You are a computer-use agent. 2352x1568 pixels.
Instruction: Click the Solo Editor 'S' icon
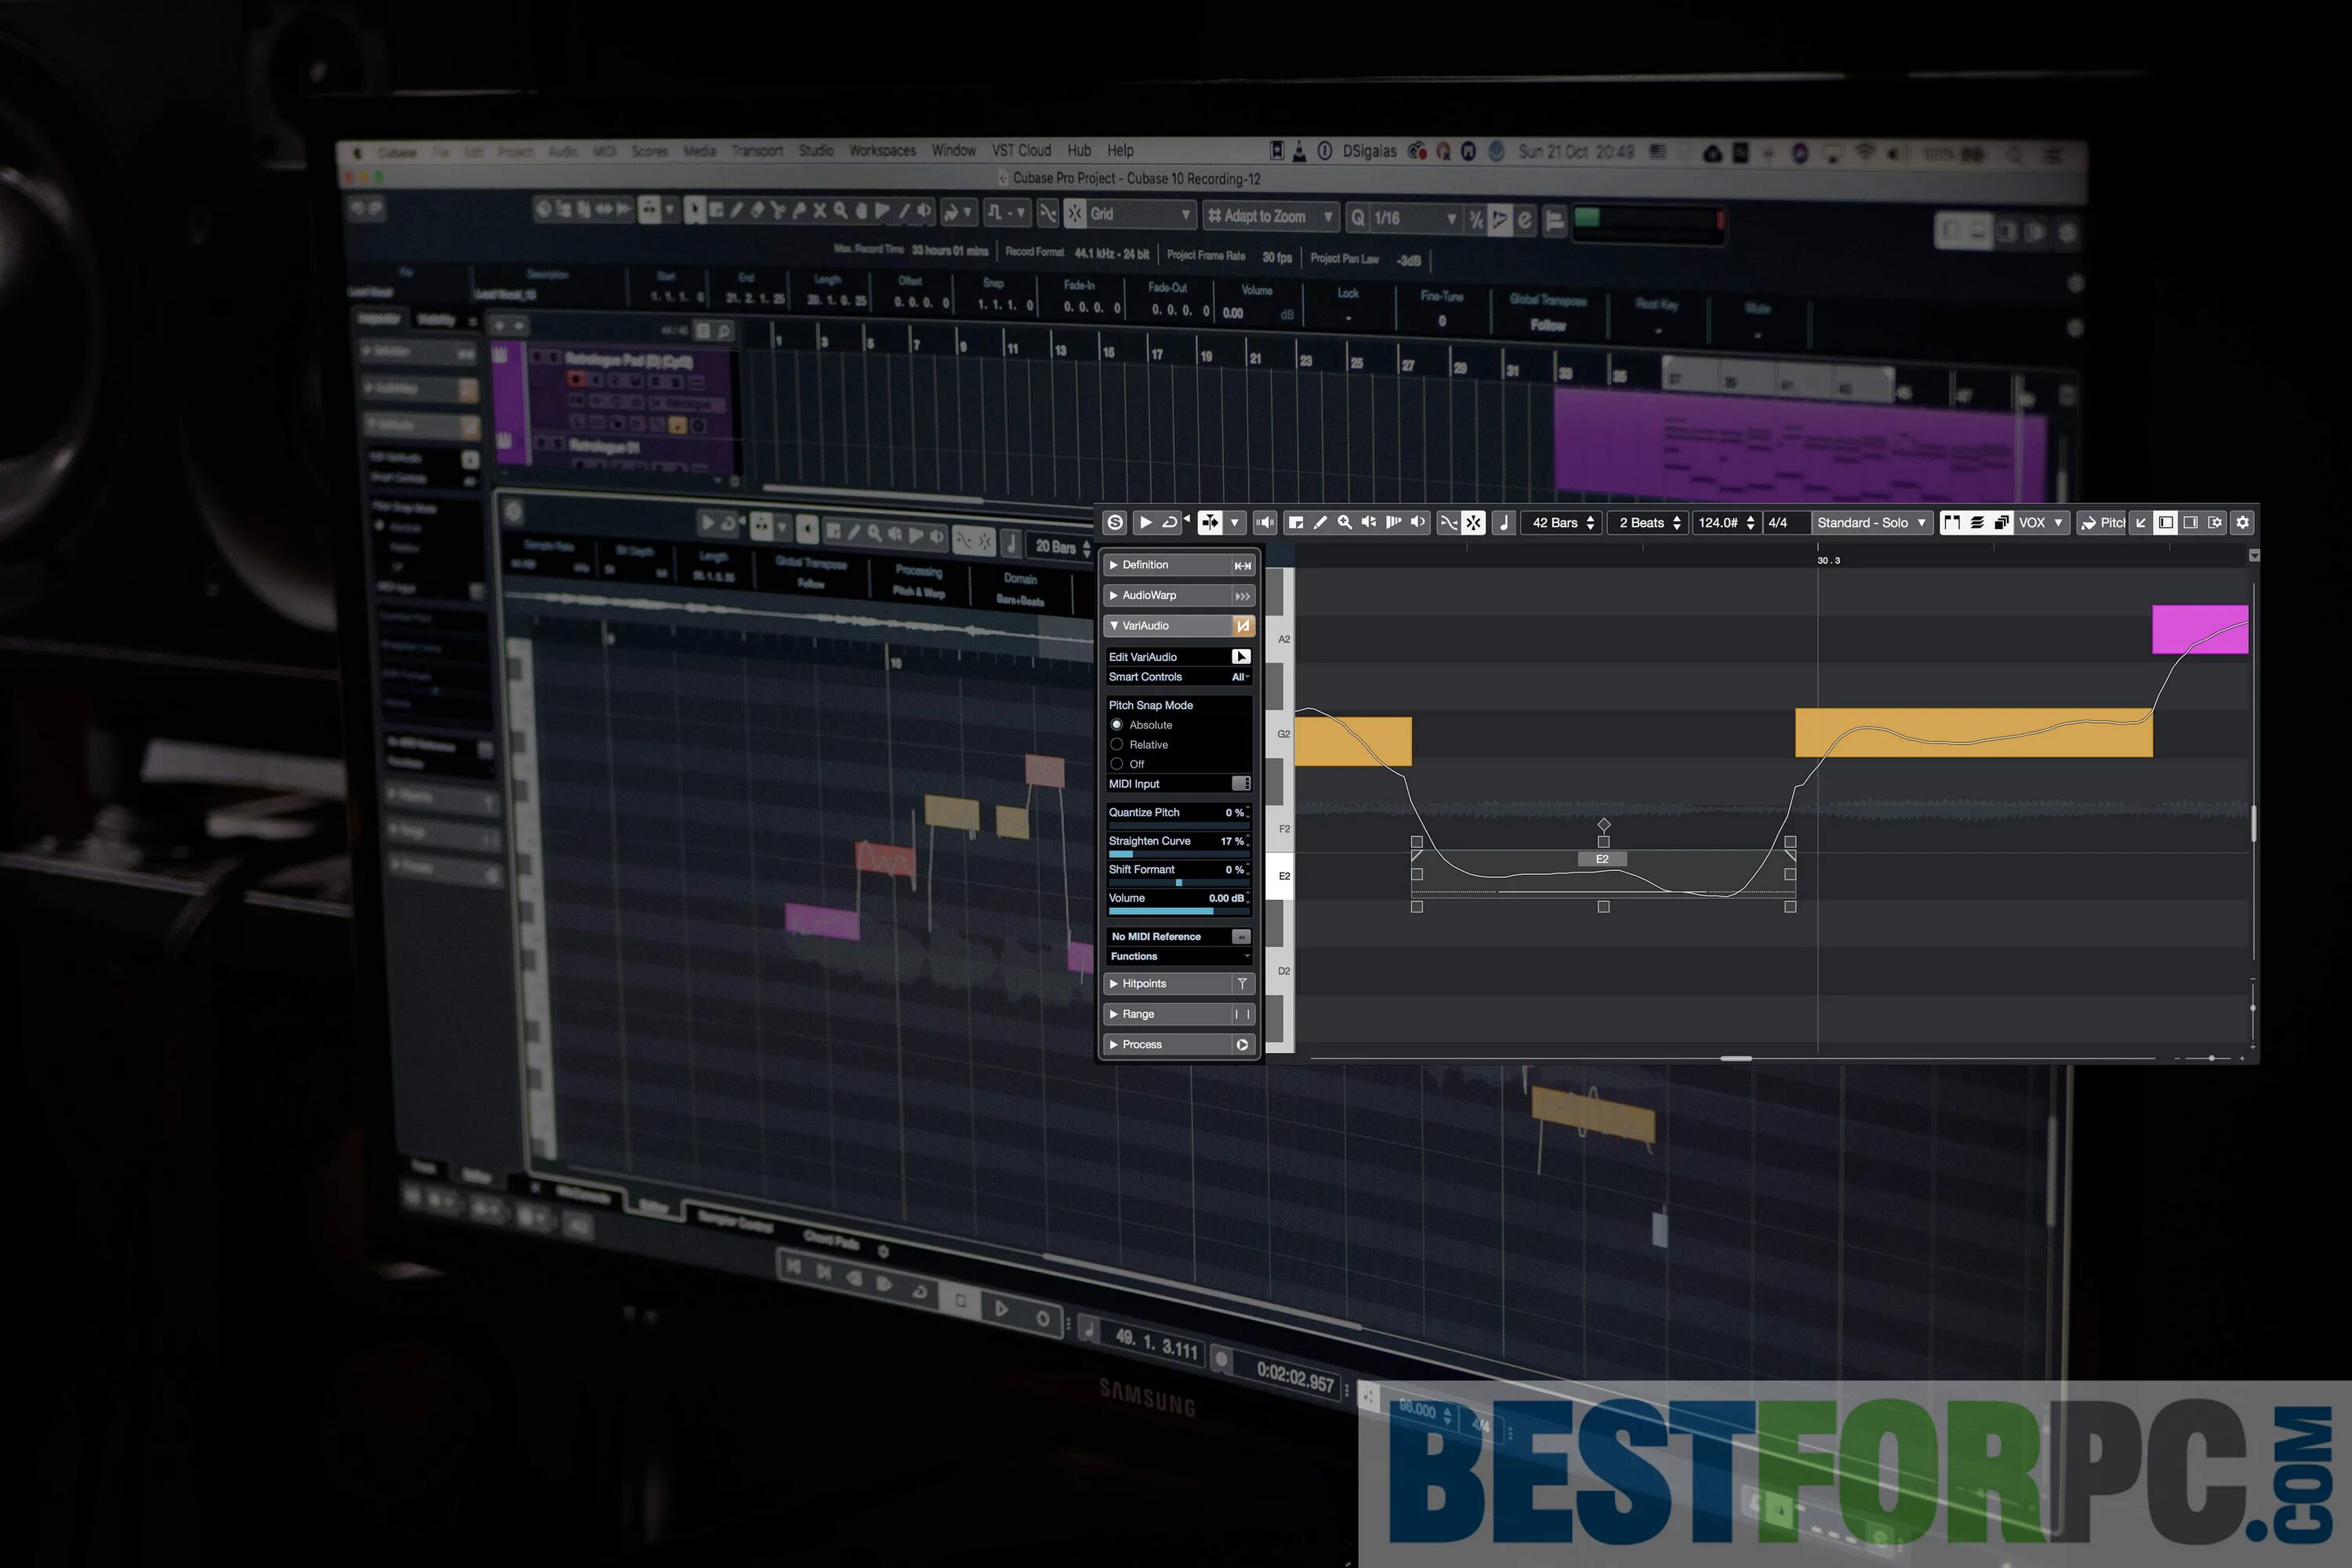point(1115,523)
